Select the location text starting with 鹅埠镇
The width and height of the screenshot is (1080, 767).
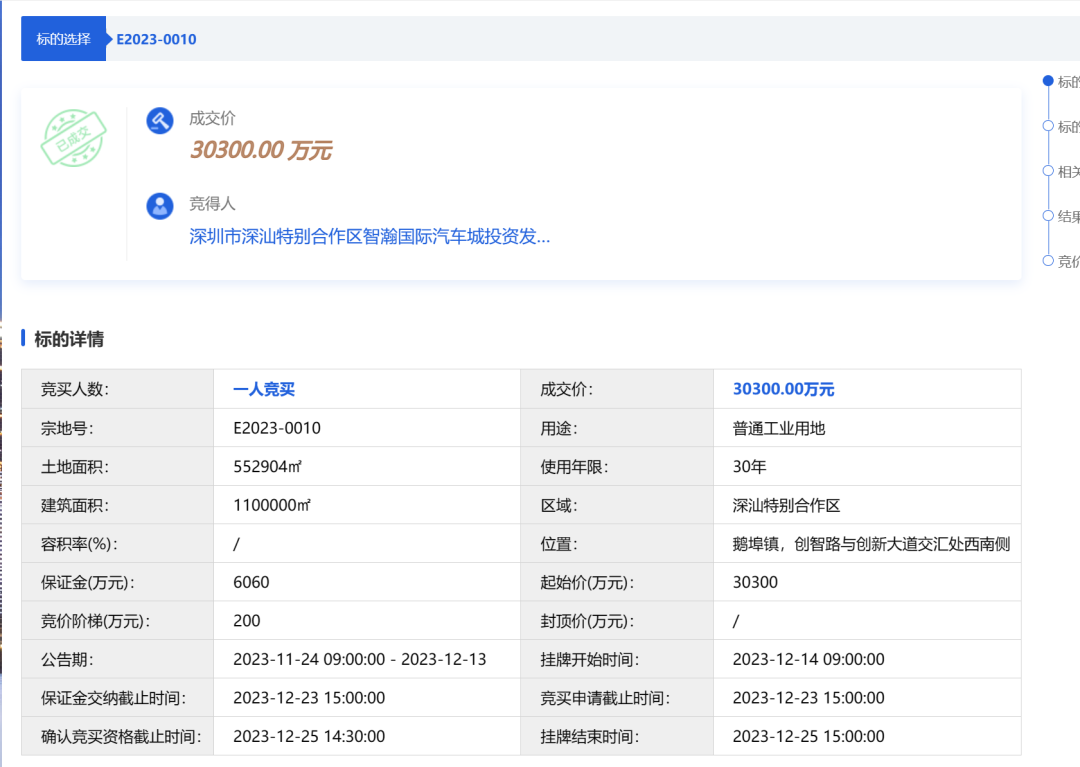coord(870,544)
